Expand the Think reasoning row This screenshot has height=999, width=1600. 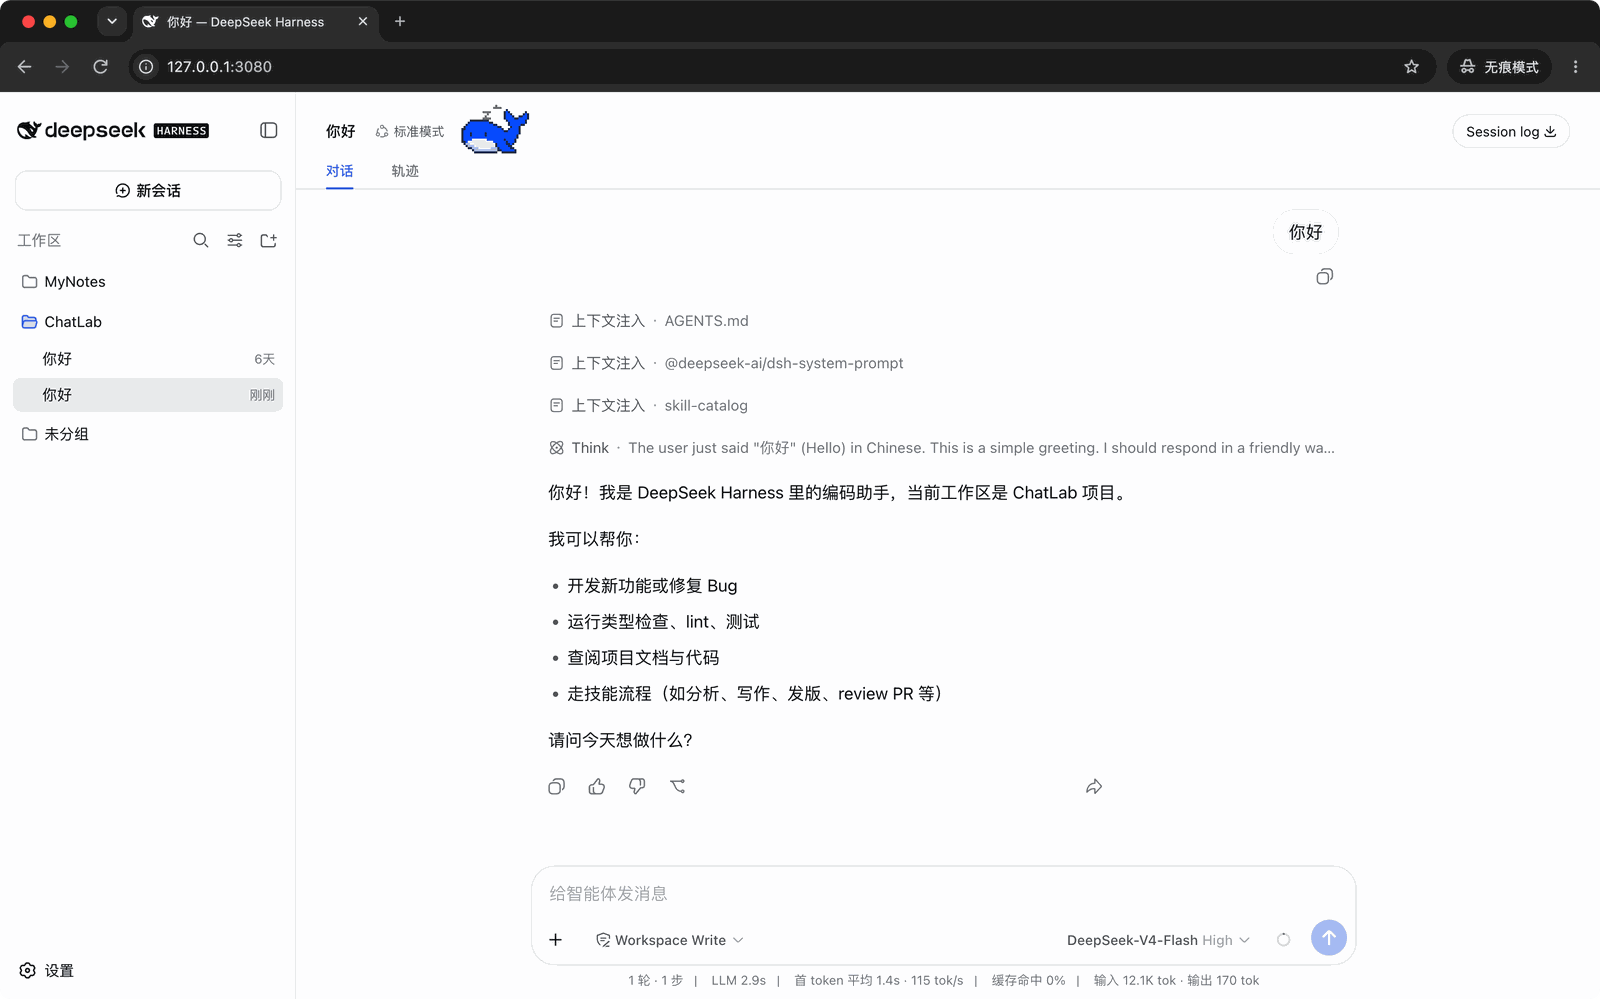pos(942,448)
